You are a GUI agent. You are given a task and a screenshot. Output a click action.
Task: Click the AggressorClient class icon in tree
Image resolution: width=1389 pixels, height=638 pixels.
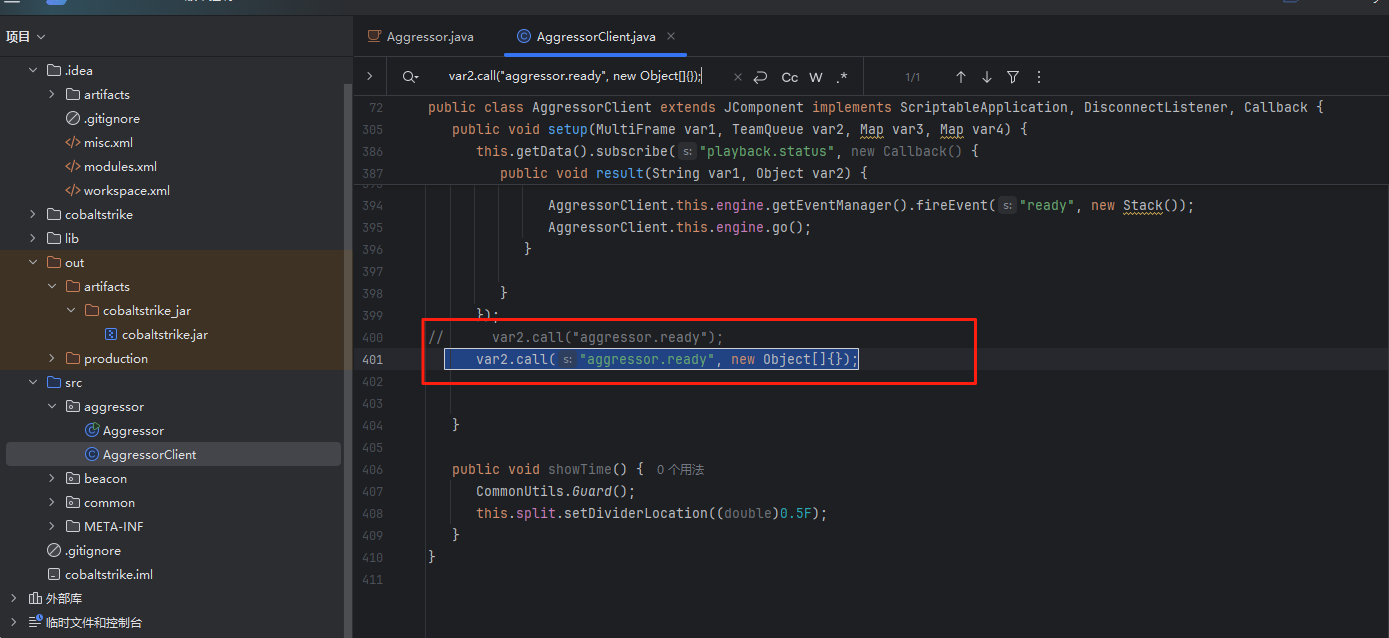pyautogui.click(x=92, y=454)
